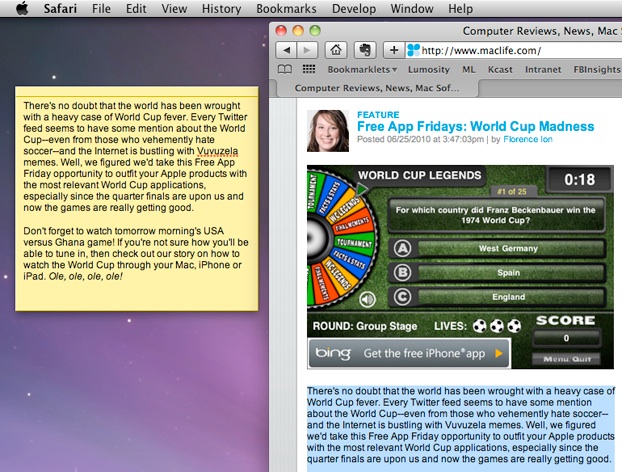Choose answer C circle in quiz

tap(403, 297)
